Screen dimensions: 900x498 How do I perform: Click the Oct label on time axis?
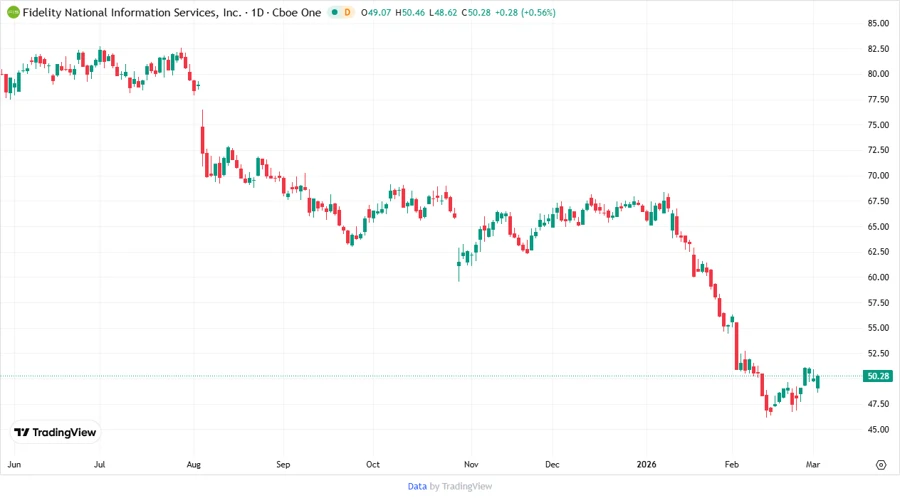tap(373, 465)
